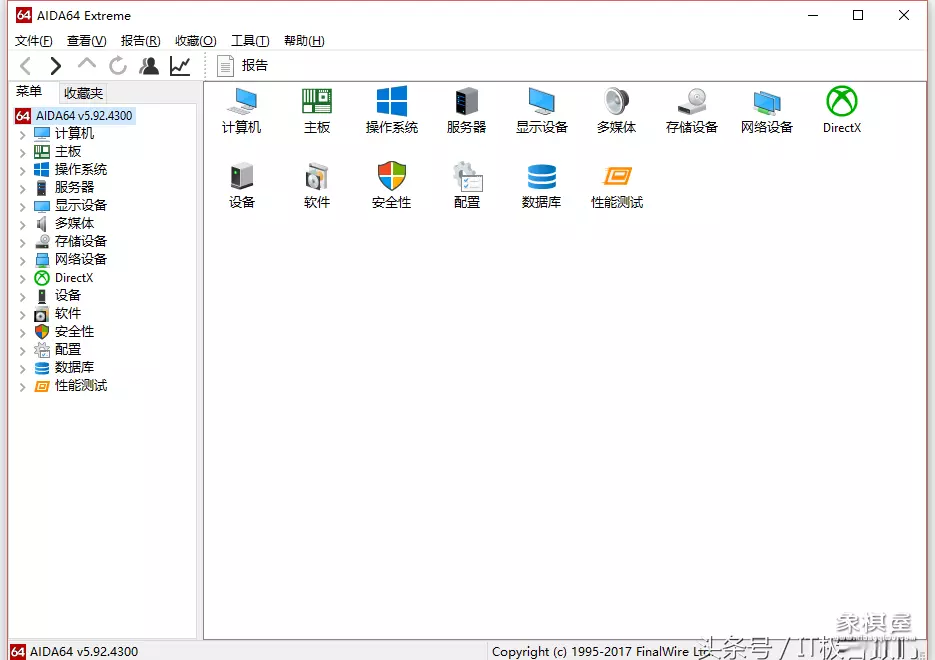Expand the 多媒体 tree node
This screenshot has height=660, width=935.
pos(23,225)
